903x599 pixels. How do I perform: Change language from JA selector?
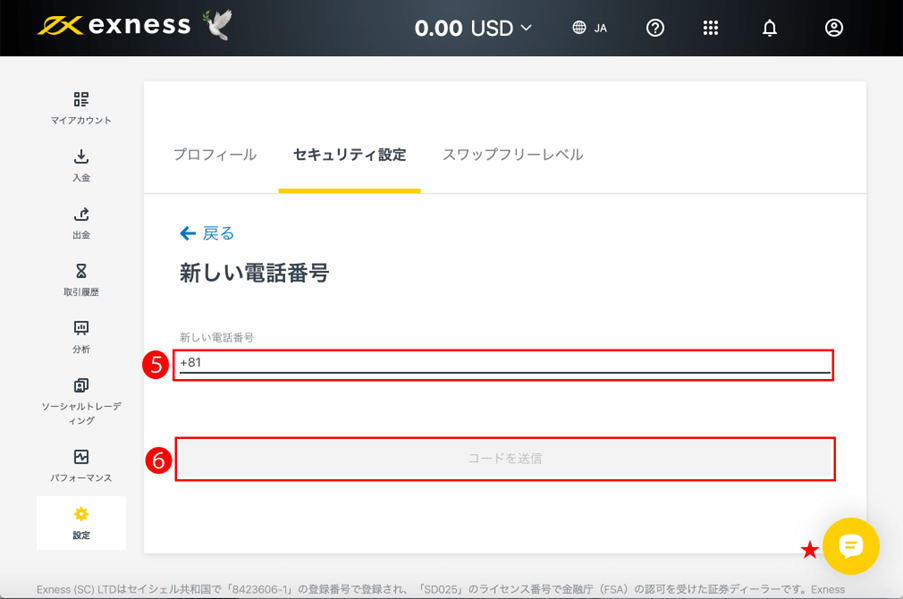589,28
